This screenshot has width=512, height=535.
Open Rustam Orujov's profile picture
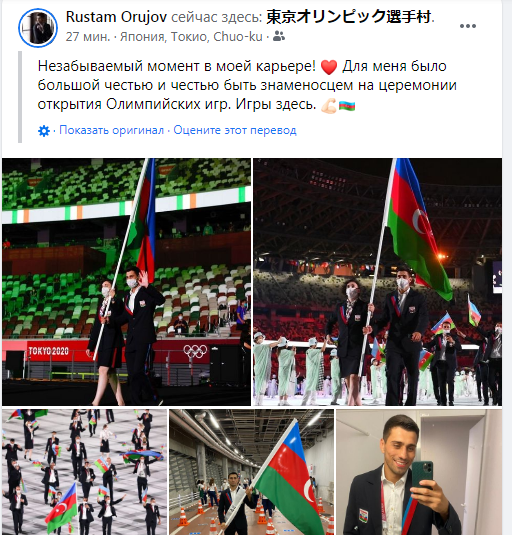[38, 28]
